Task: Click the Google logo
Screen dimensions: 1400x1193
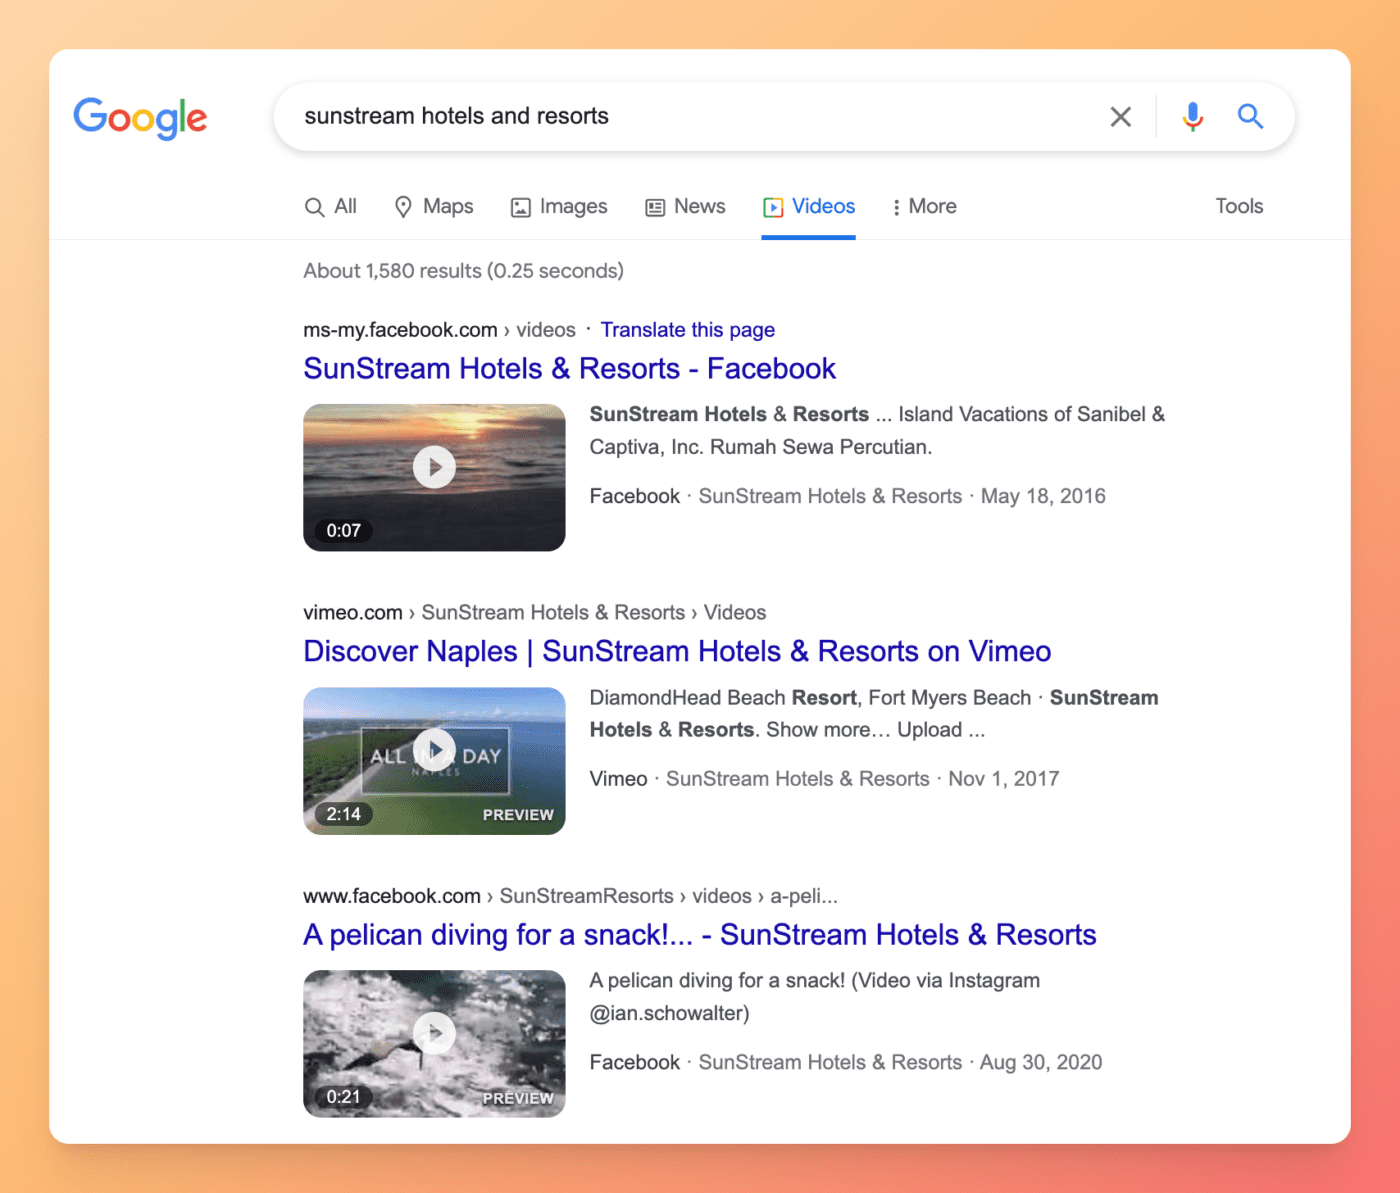Action: point(140,118)
